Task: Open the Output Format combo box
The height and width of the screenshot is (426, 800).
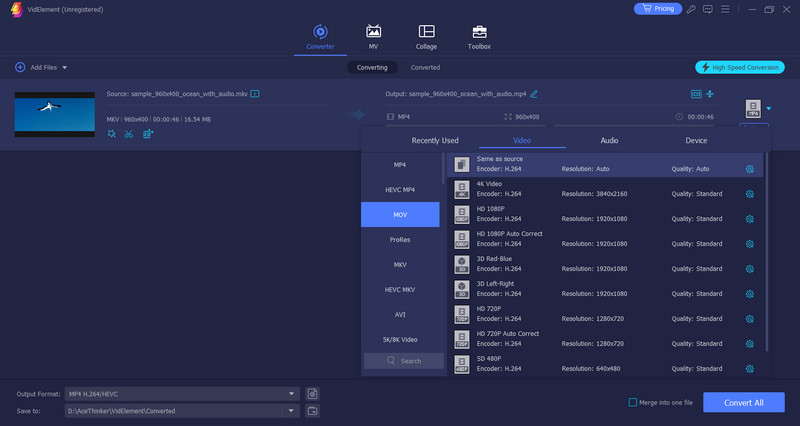Action: click(182, 394)
